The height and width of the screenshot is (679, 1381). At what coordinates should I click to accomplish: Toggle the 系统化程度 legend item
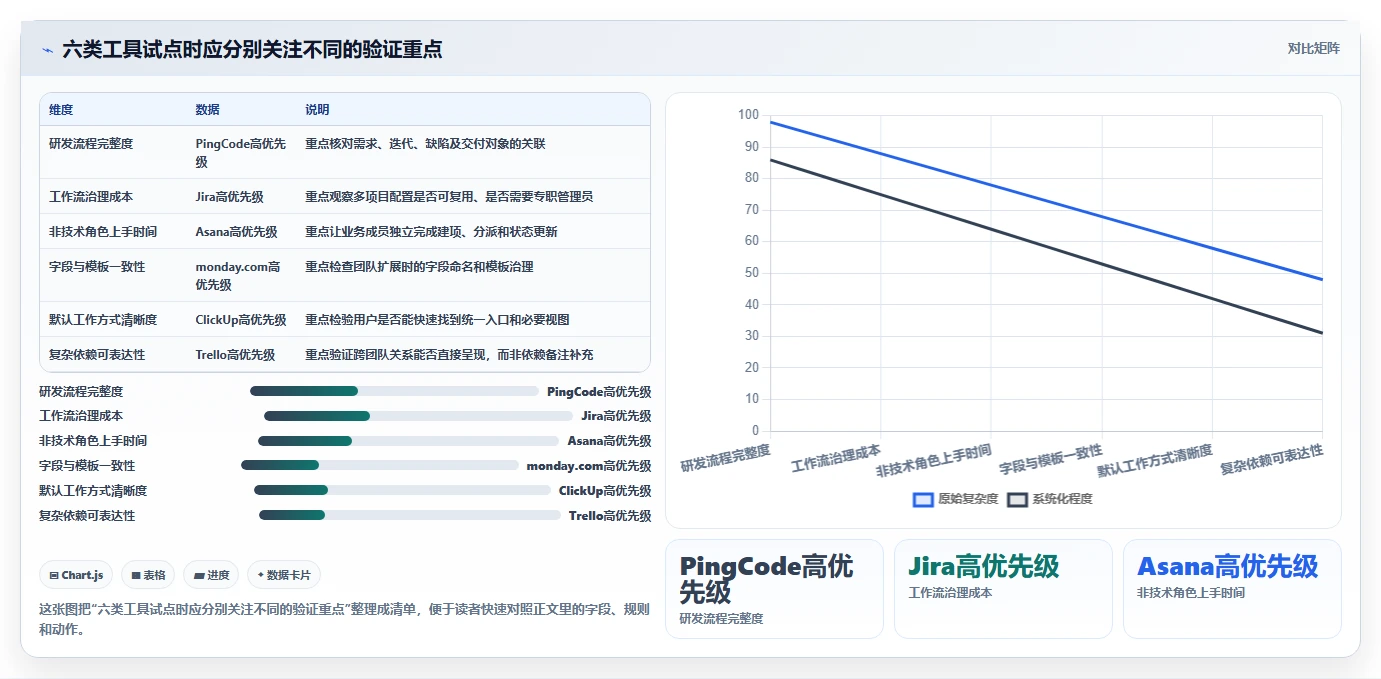[1050, 499]
